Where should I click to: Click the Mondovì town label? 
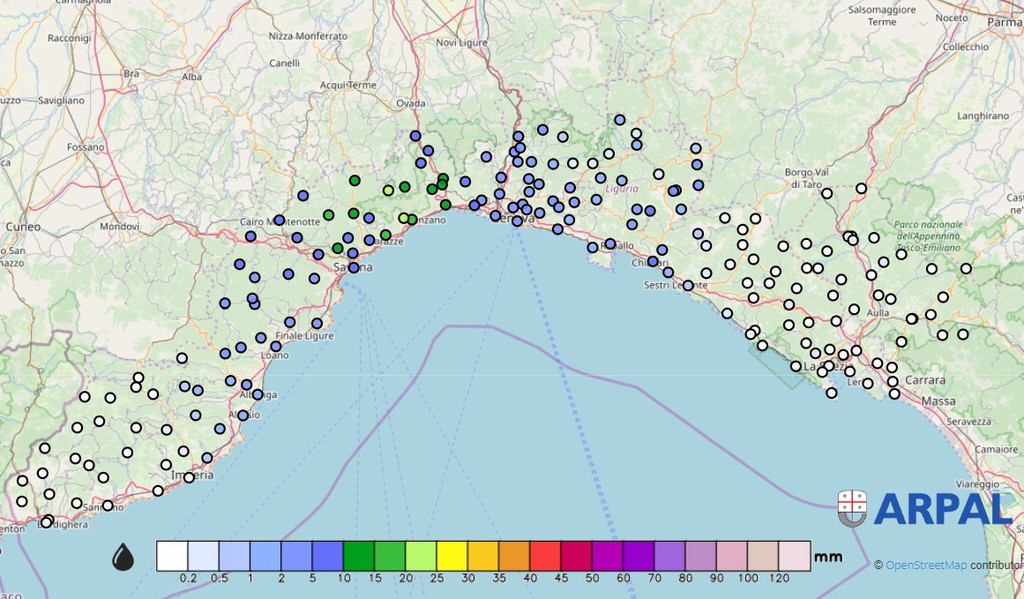click(120, 227)
